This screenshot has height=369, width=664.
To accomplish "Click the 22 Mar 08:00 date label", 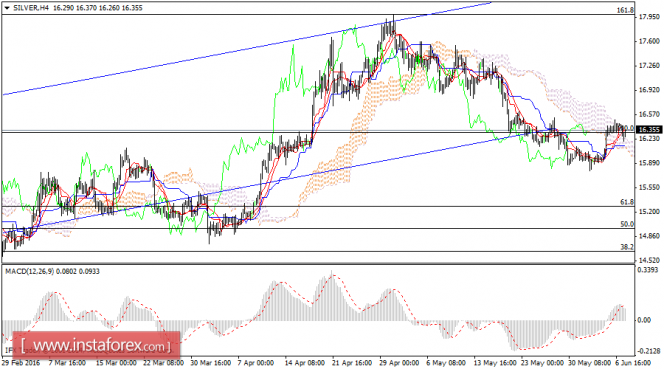I will [163, 363].
